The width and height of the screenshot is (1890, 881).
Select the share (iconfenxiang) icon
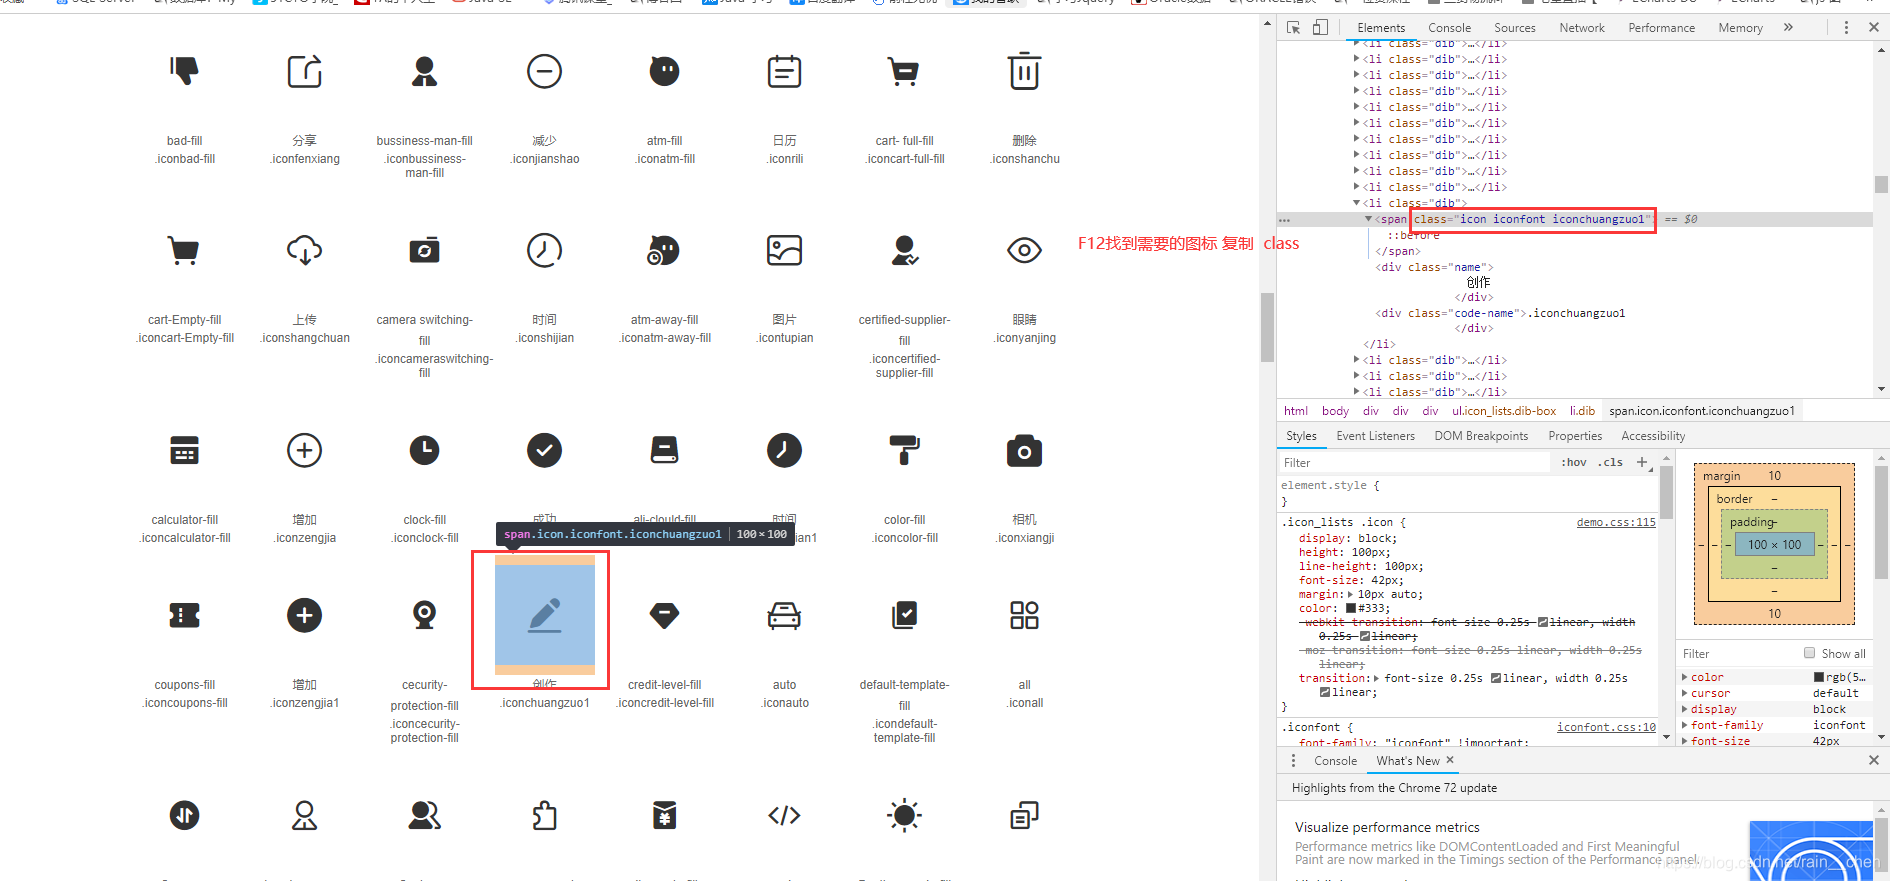pos(305,71)
